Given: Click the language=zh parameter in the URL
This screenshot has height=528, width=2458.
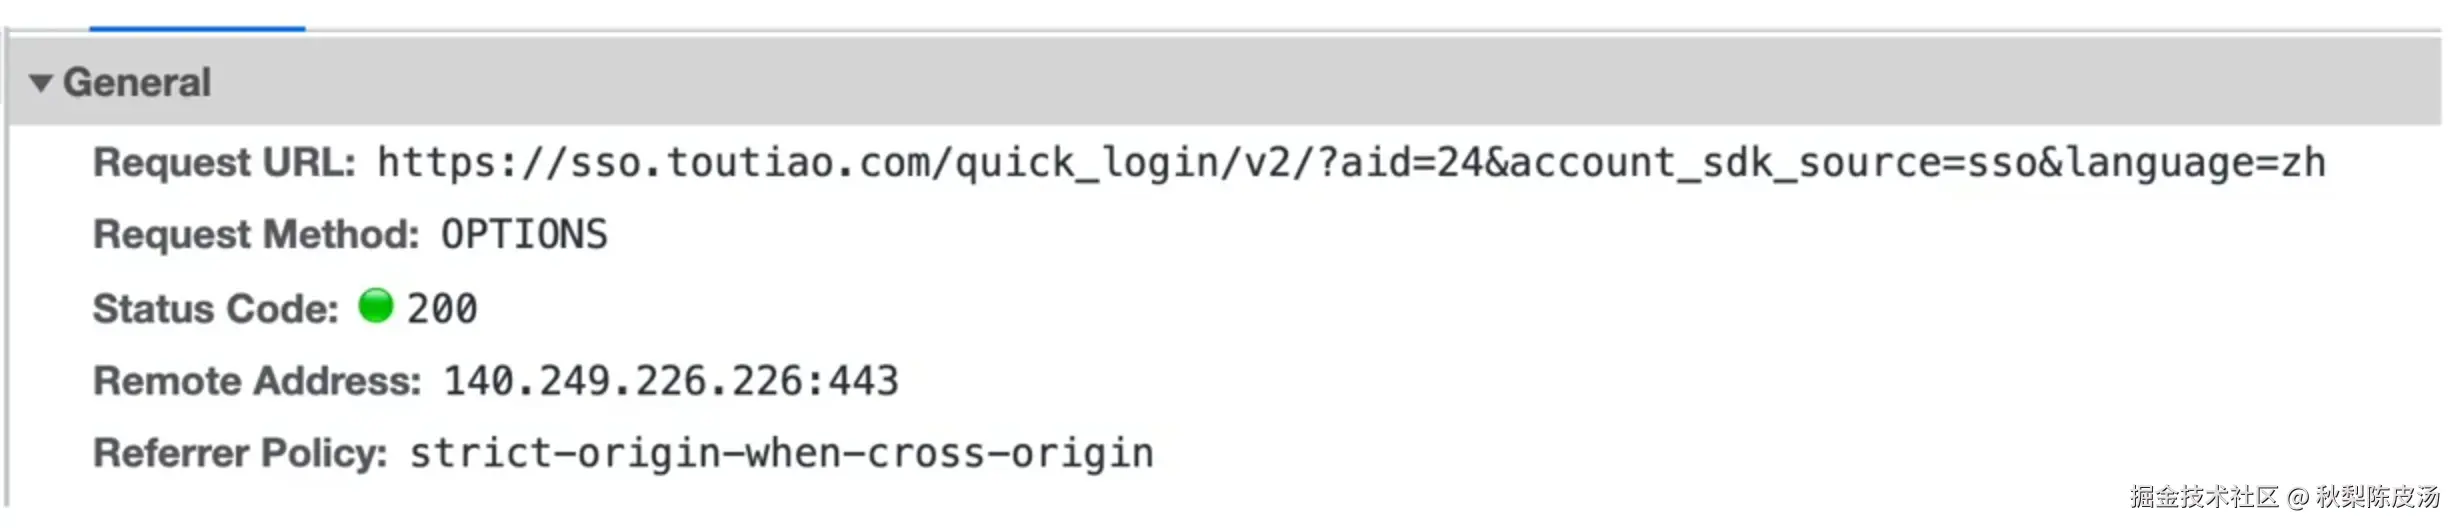Looking at the screenshot, I should pos(2196,163).
